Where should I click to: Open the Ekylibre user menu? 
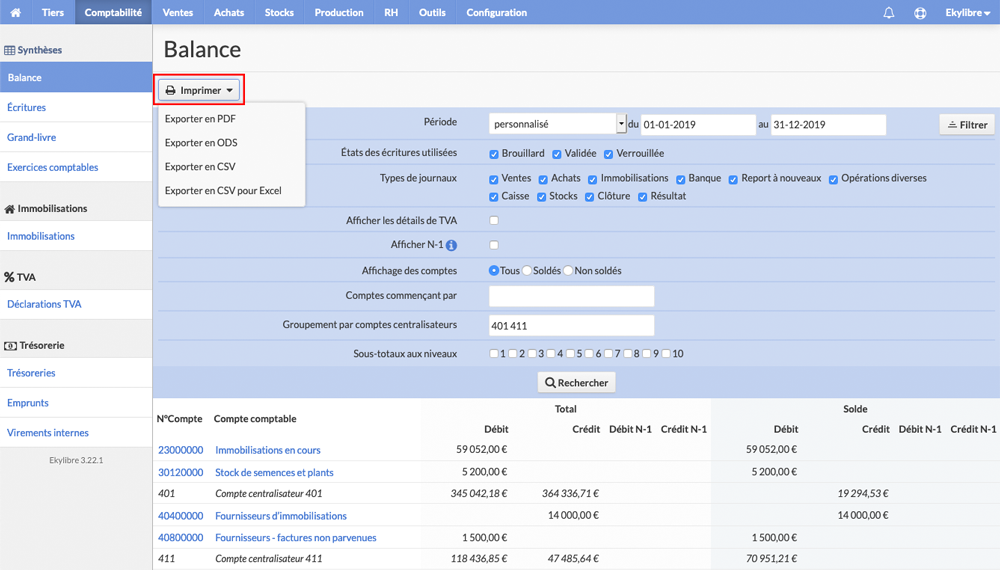(967, 12)
